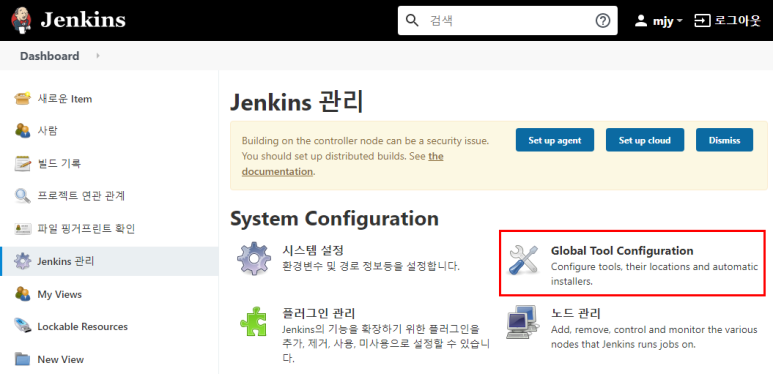The width and height of the screenshot is (773, 374).
Task: Click the 플러그인 관리 puzzle piece icon
Action: 253,321
